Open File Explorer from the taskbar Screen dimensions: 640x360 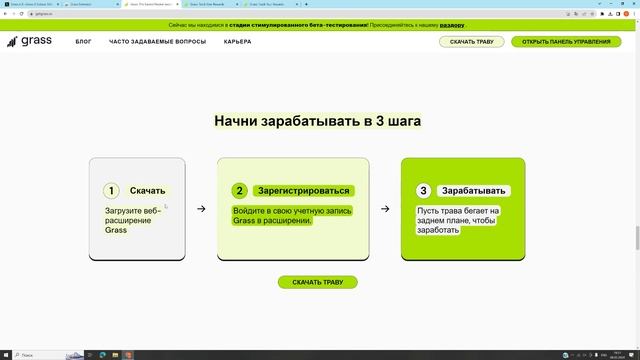[x=115, y=355]
